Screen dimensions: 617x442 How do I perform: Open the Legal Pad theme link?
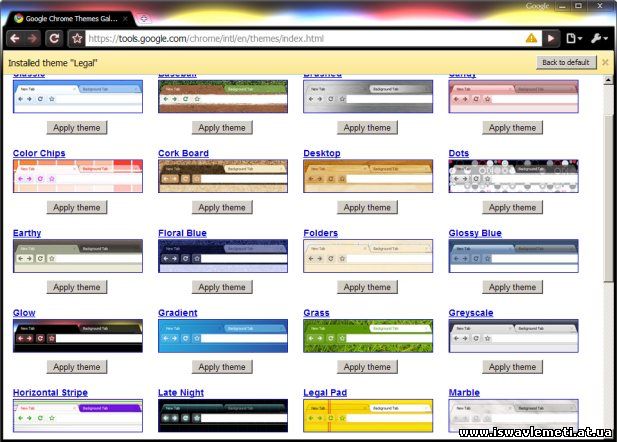pyautogui.click(x=325, y=392)
